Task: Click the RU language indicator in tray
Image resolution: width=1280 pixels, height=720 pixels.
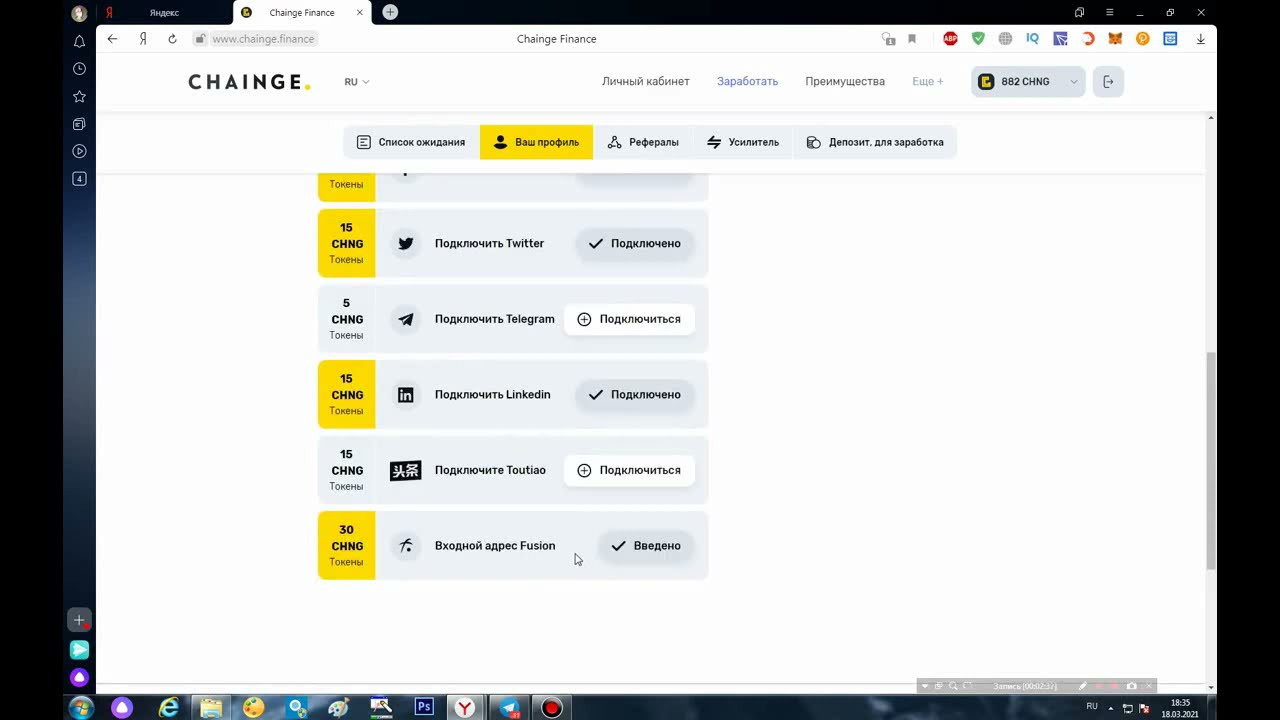Action: pos(1092,706)
